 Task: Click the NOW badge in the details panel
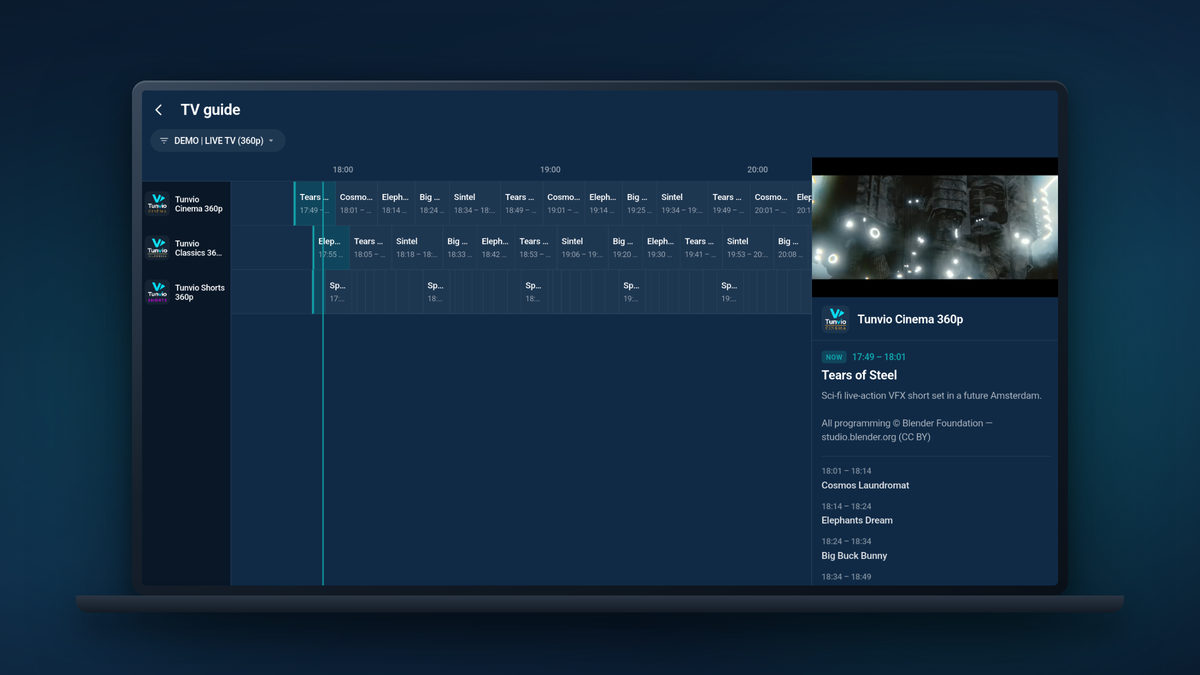click(834, 357)
